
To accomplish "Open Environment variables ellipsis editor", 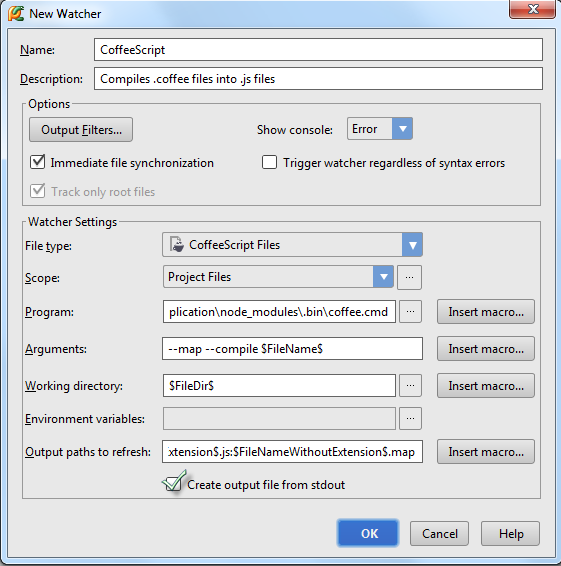I will (x=410, y=419).
